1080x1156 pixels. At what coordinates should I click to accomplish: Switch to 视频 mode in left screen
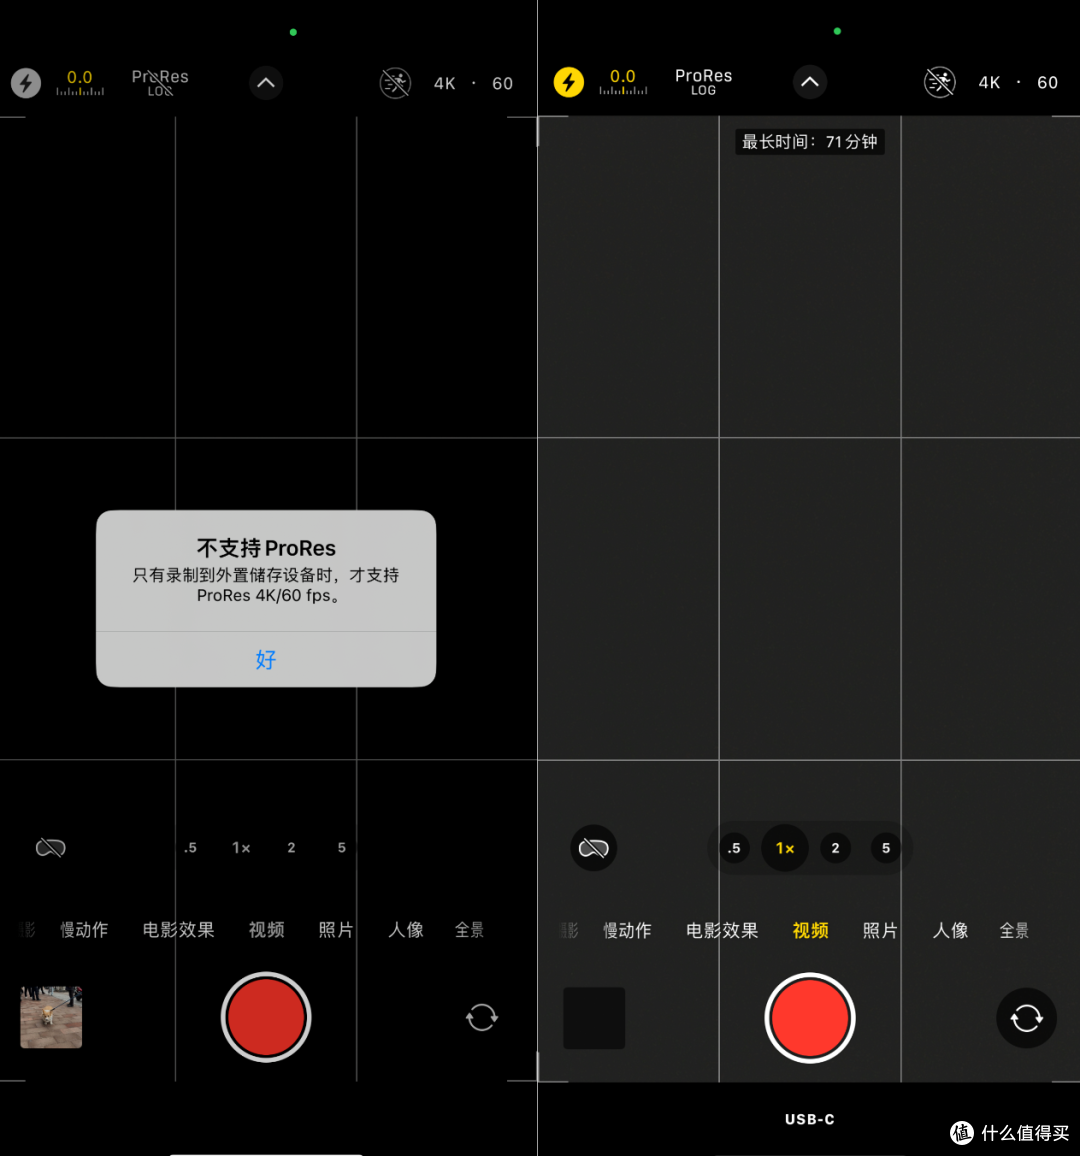[266, 930]
